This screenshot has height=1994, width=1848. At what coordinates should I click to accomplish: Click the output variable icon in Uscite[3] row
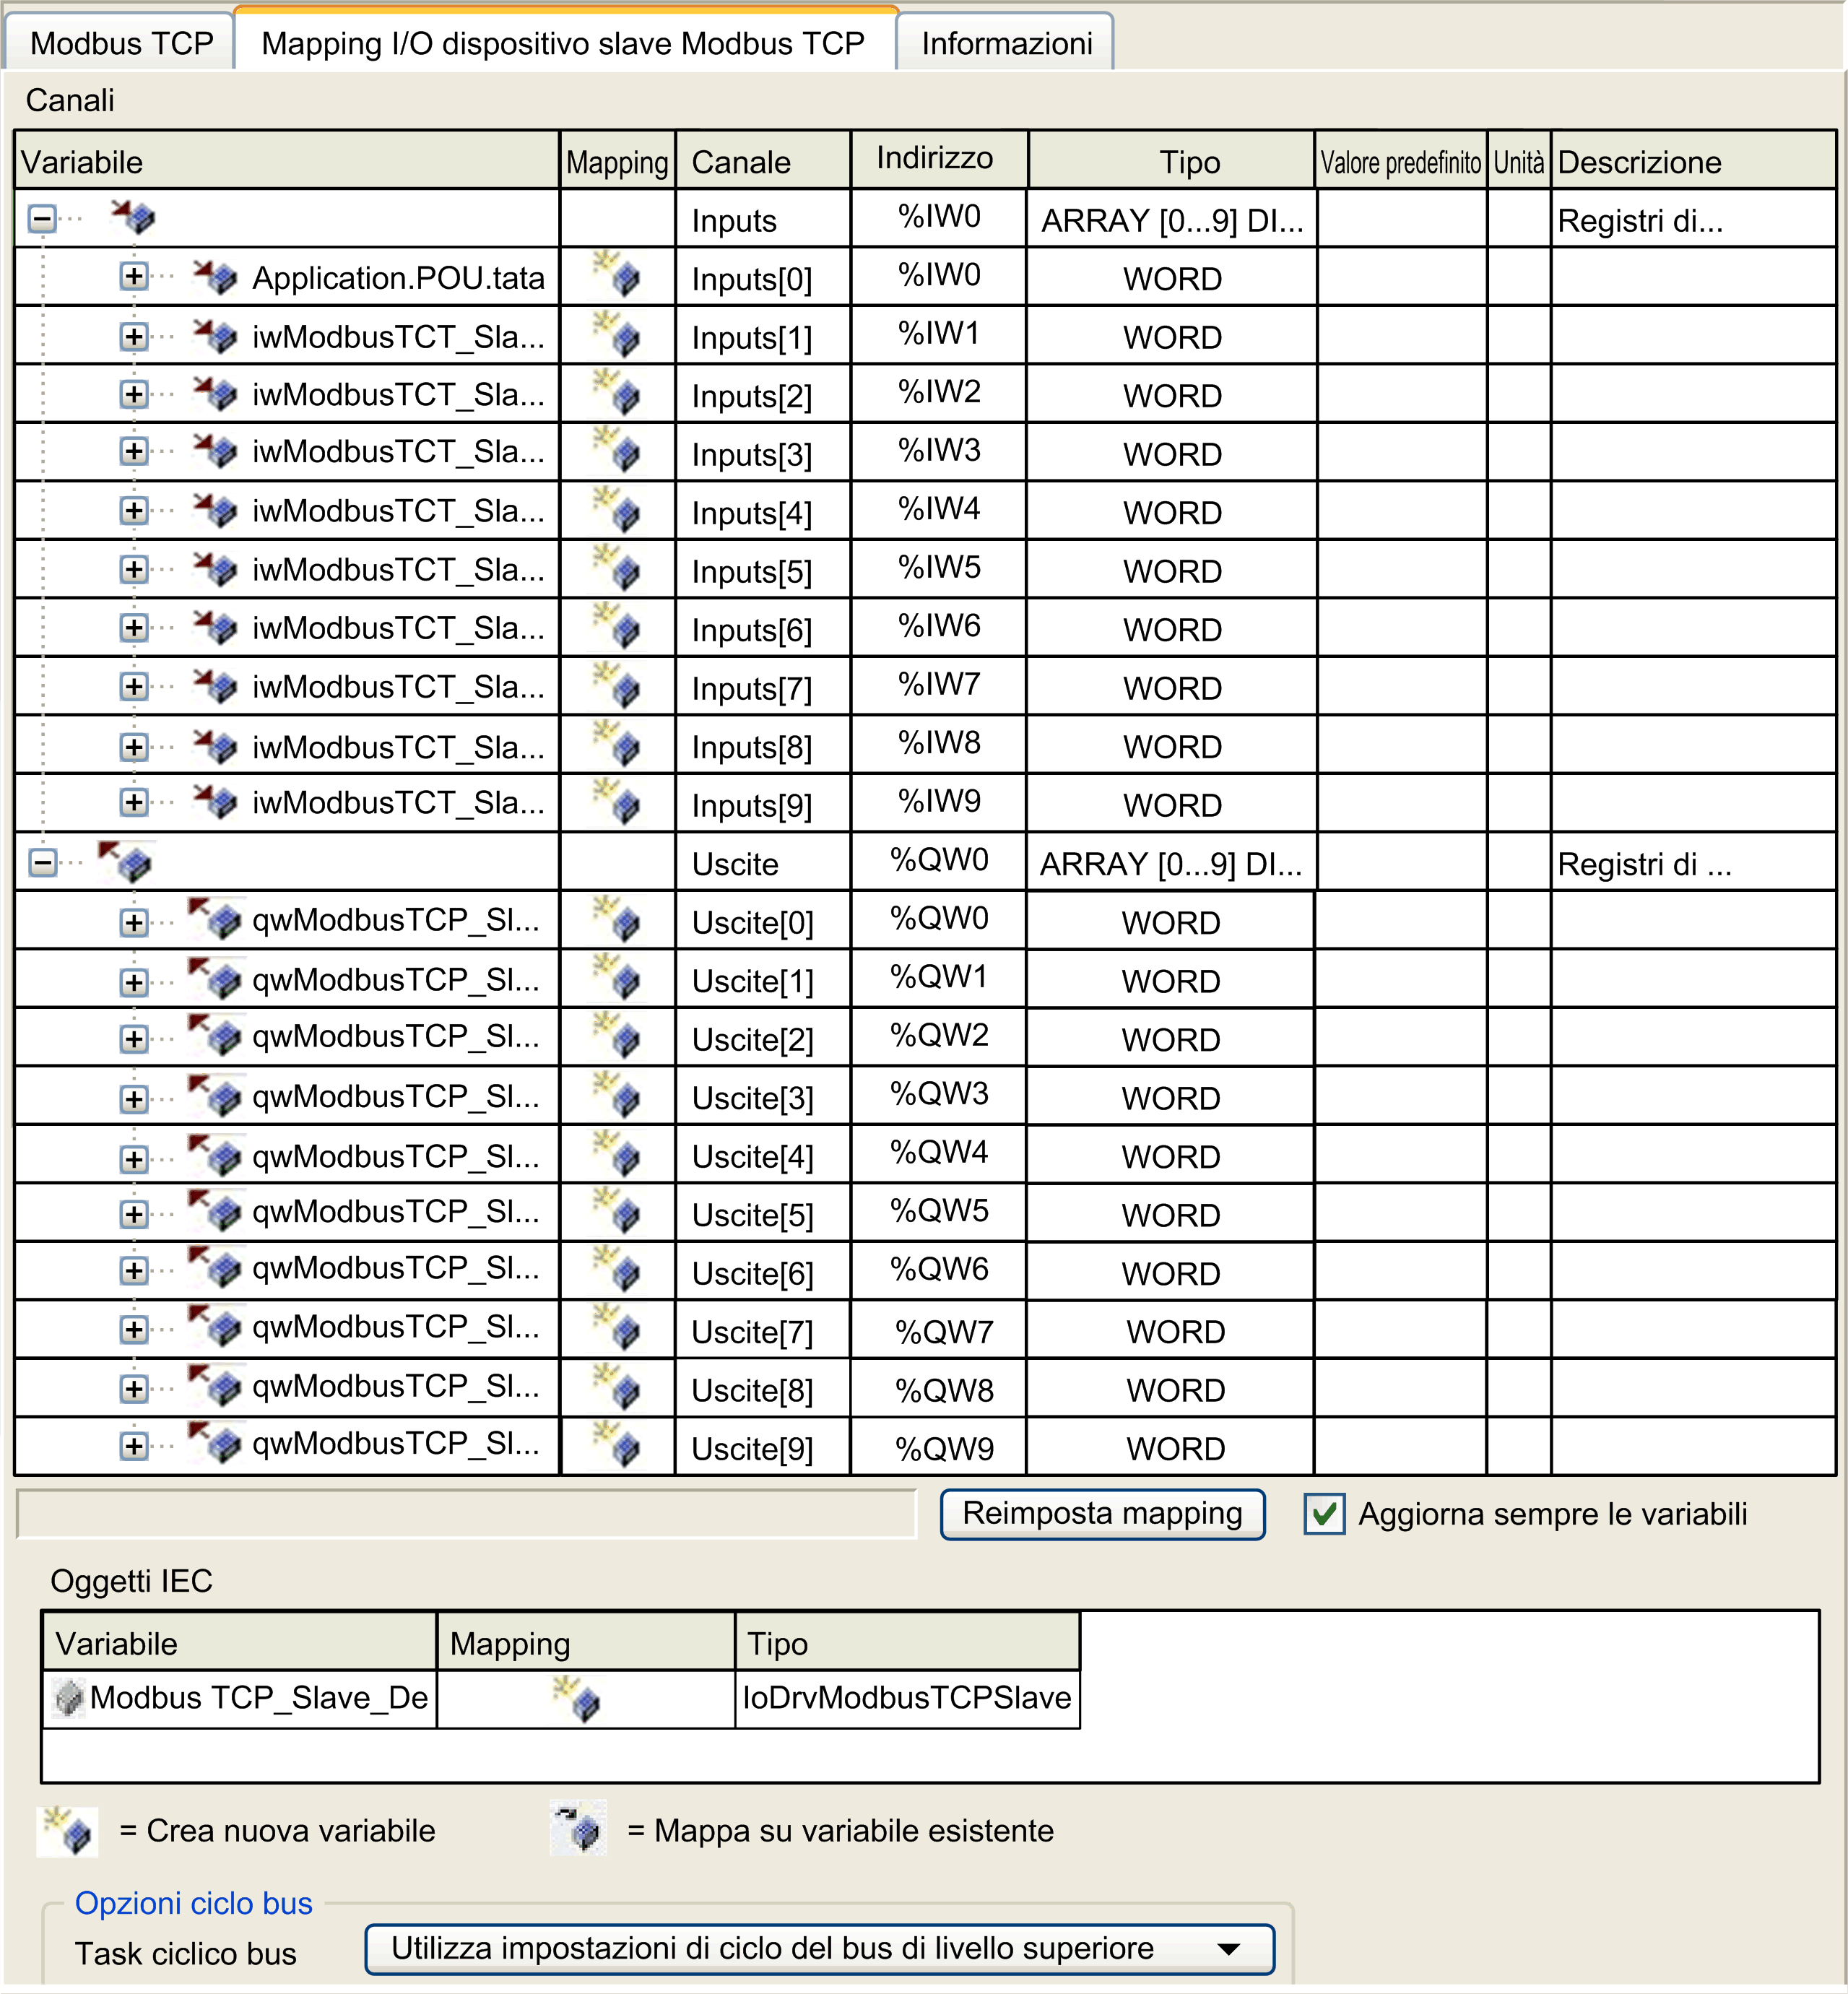tap(215, 1096)
